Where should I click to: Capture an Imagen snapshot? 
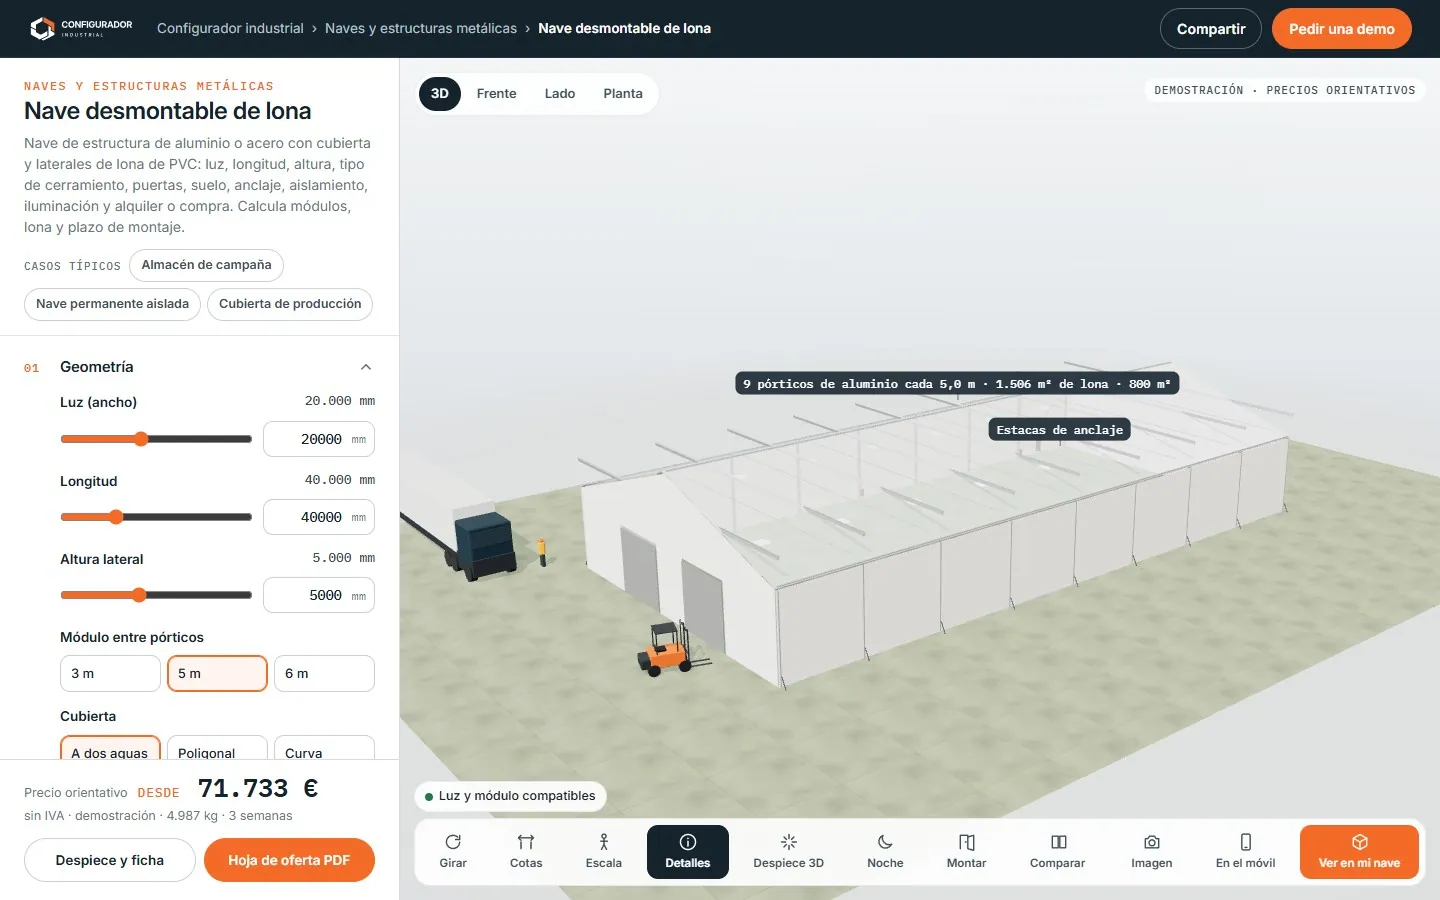point(1152,852)
